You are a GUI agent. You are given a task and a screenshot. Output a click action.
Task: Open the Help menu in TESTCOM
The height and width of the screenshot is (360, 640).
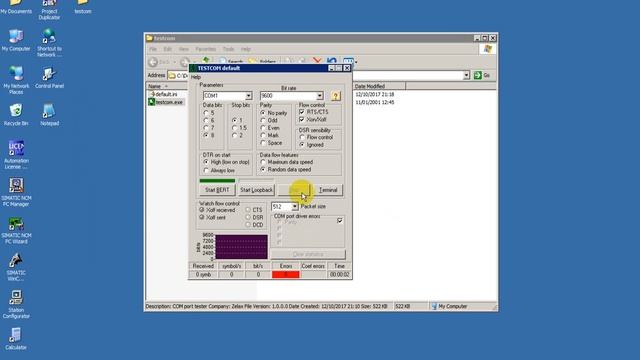(x=196, y=77)
